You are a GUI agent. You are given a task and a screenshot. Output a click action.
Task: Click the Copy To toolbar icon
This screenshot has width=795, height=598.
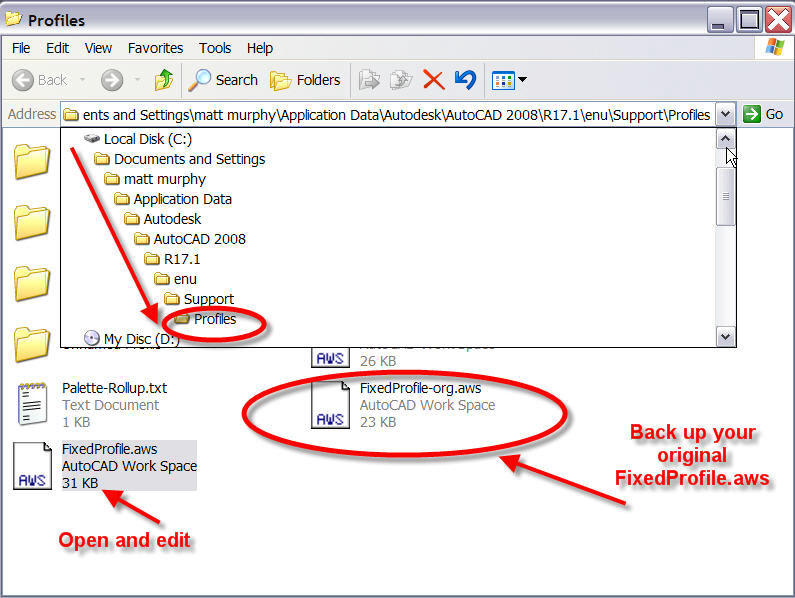coord(401,80)
